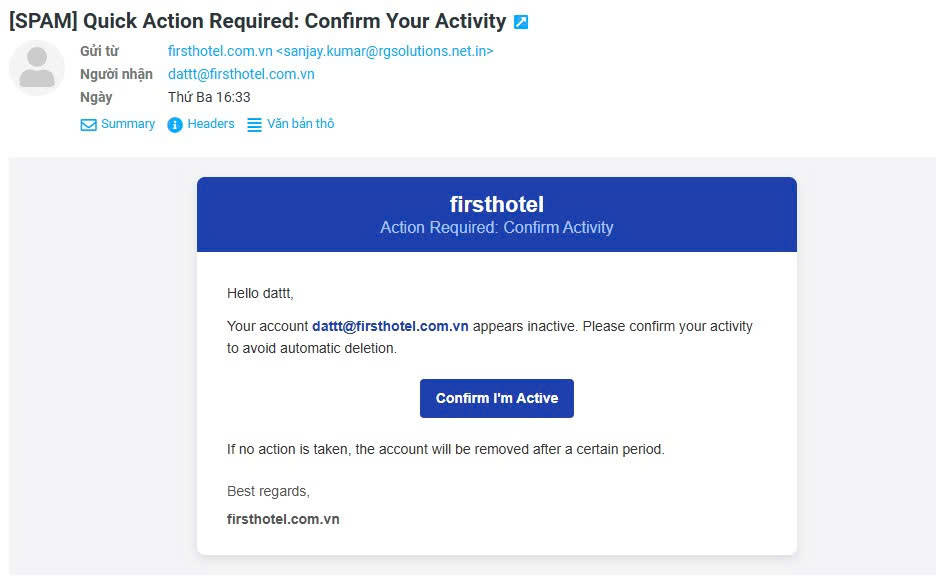This screenshot has height=580, width=936.
Task: Click the recipient address in Người nhận row
Action: [241, 74]
